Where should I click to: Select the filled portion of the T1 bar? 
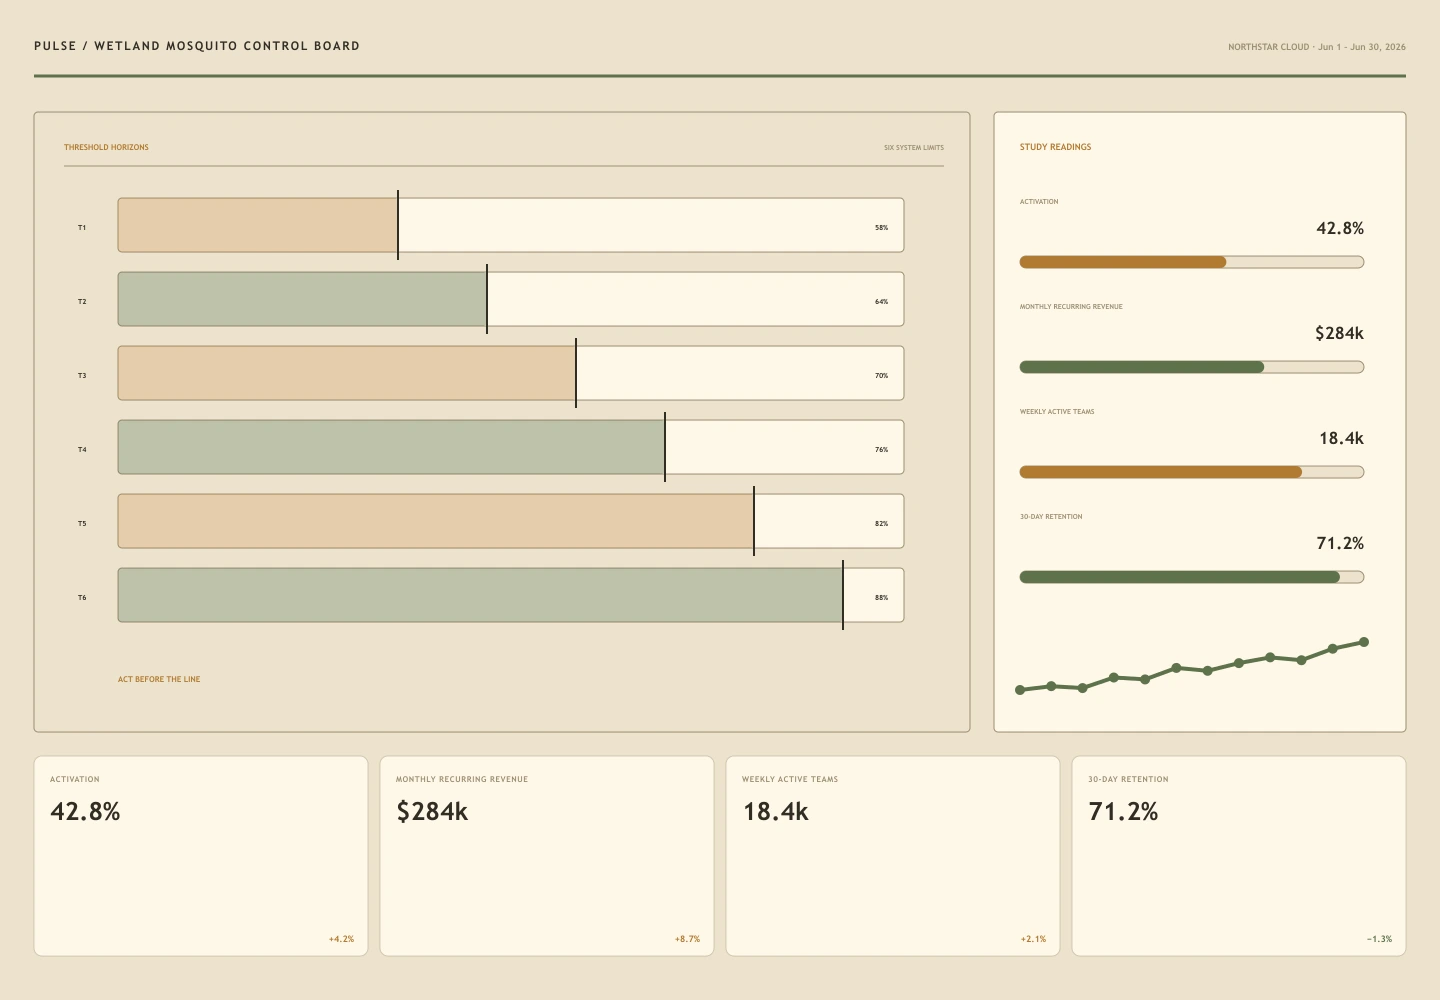[x=258, y=225]
